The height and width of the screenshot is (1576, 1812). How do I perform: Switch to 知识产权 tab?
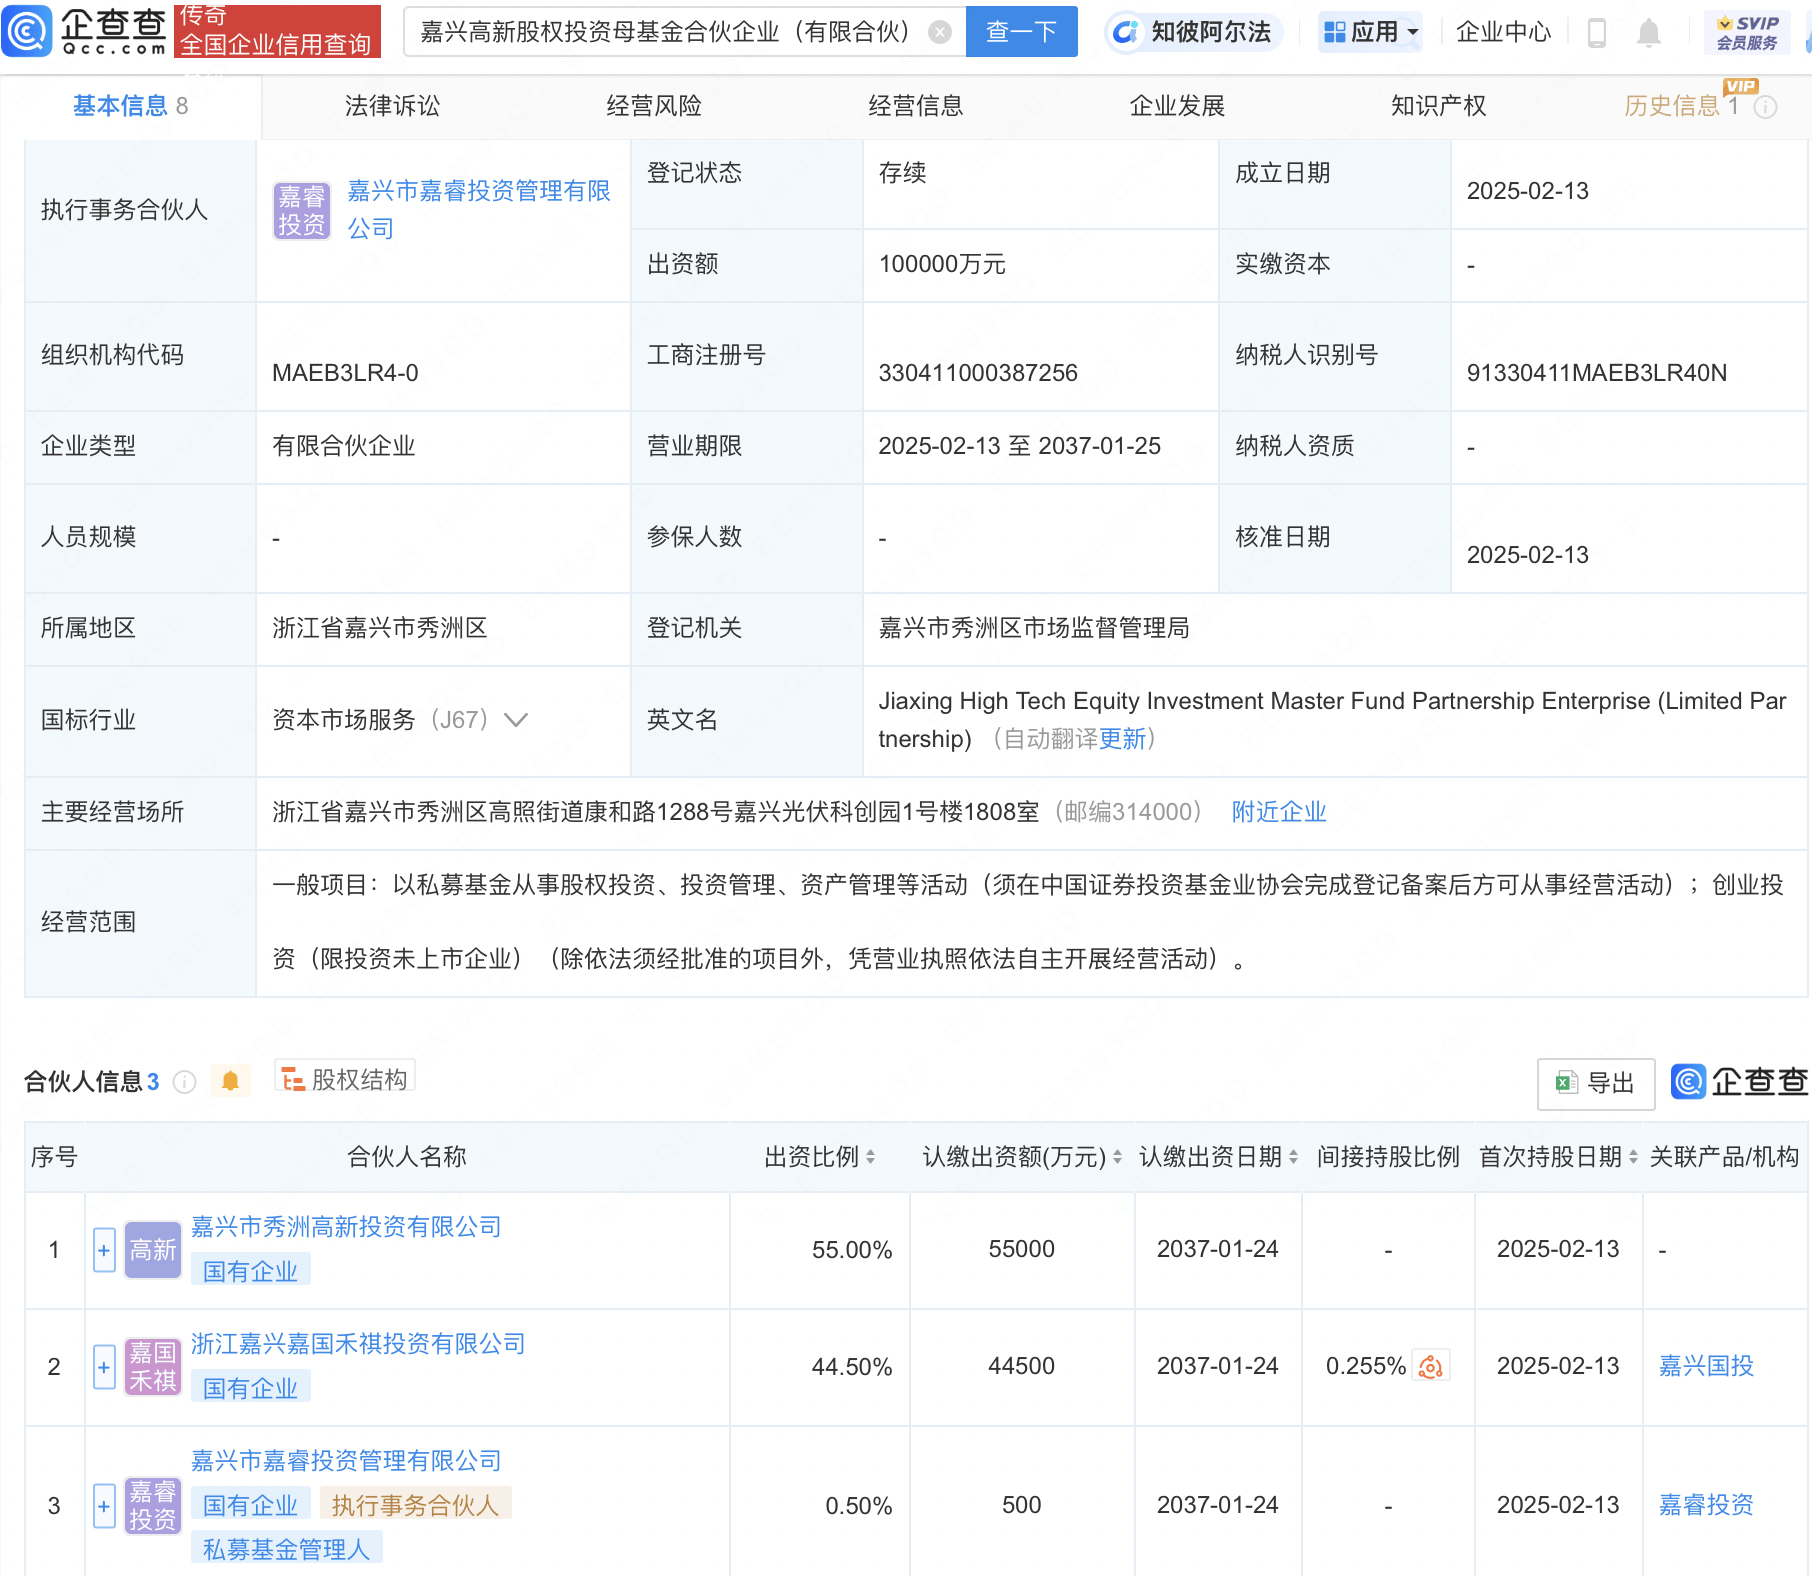point(1438,106)
